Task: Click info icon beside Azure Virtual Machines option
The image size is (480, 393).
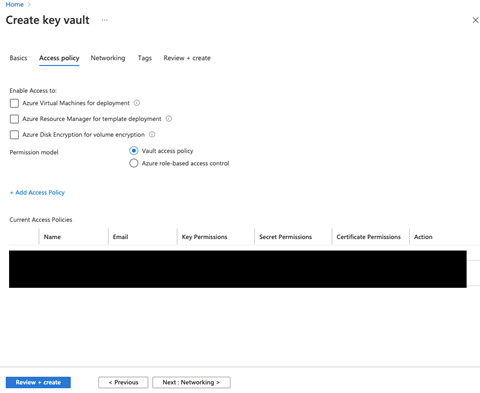Action: 137,103
